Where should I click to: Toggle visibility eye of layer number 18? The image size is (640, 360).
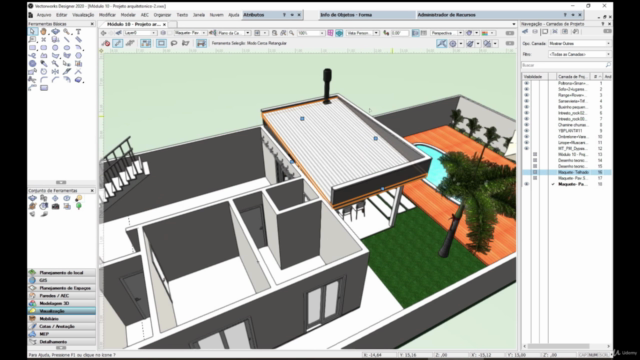526,184
